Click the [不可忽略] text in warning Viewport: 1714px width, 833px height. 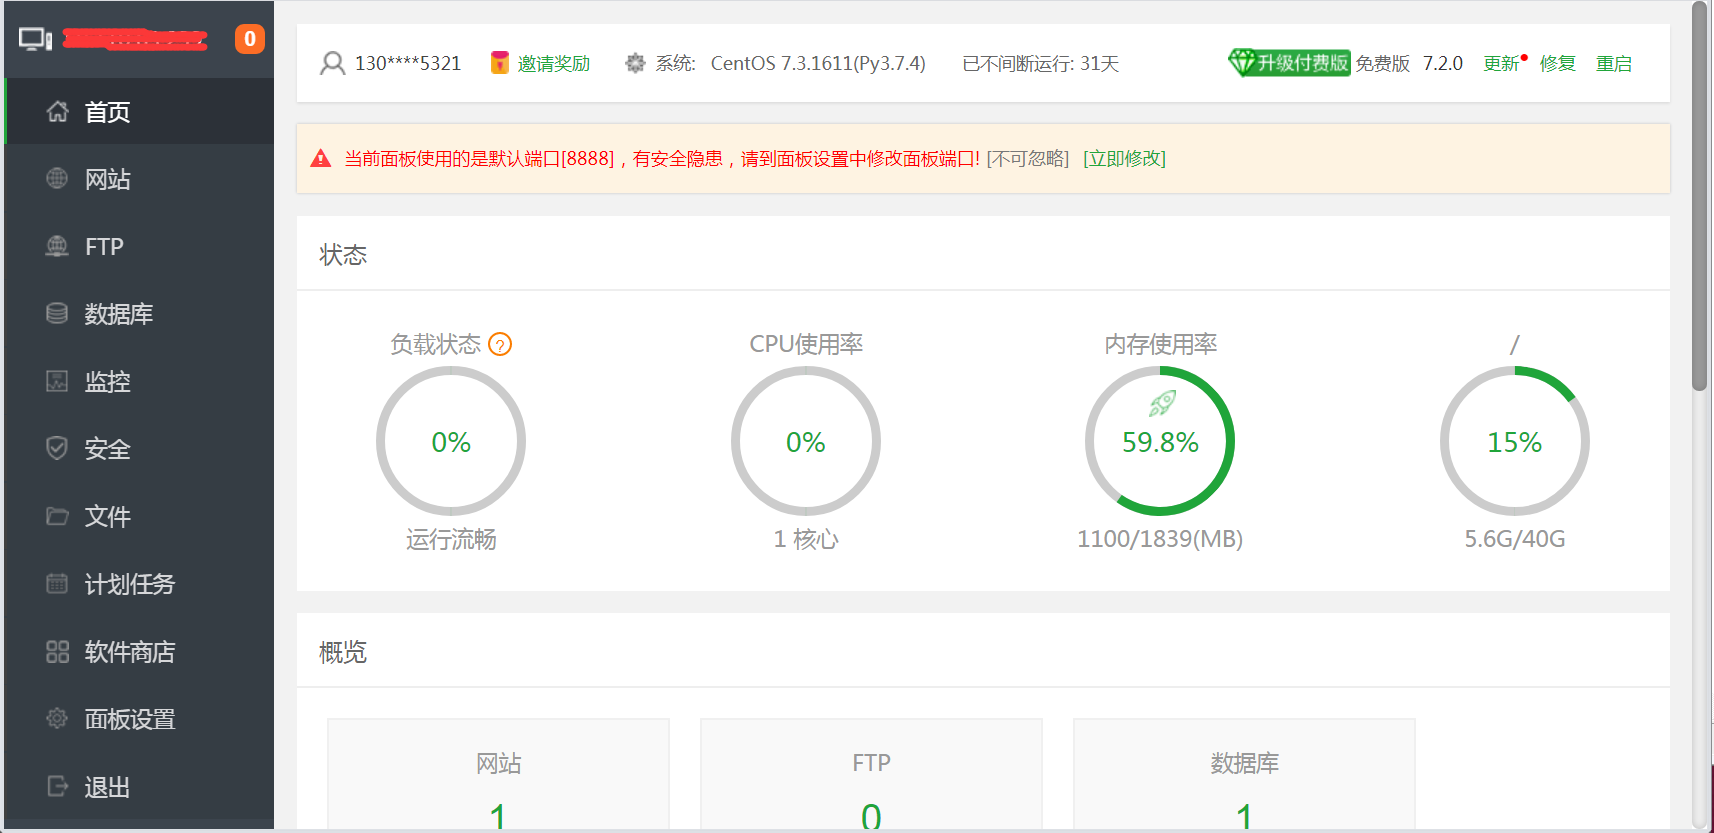pos(1027,158)
